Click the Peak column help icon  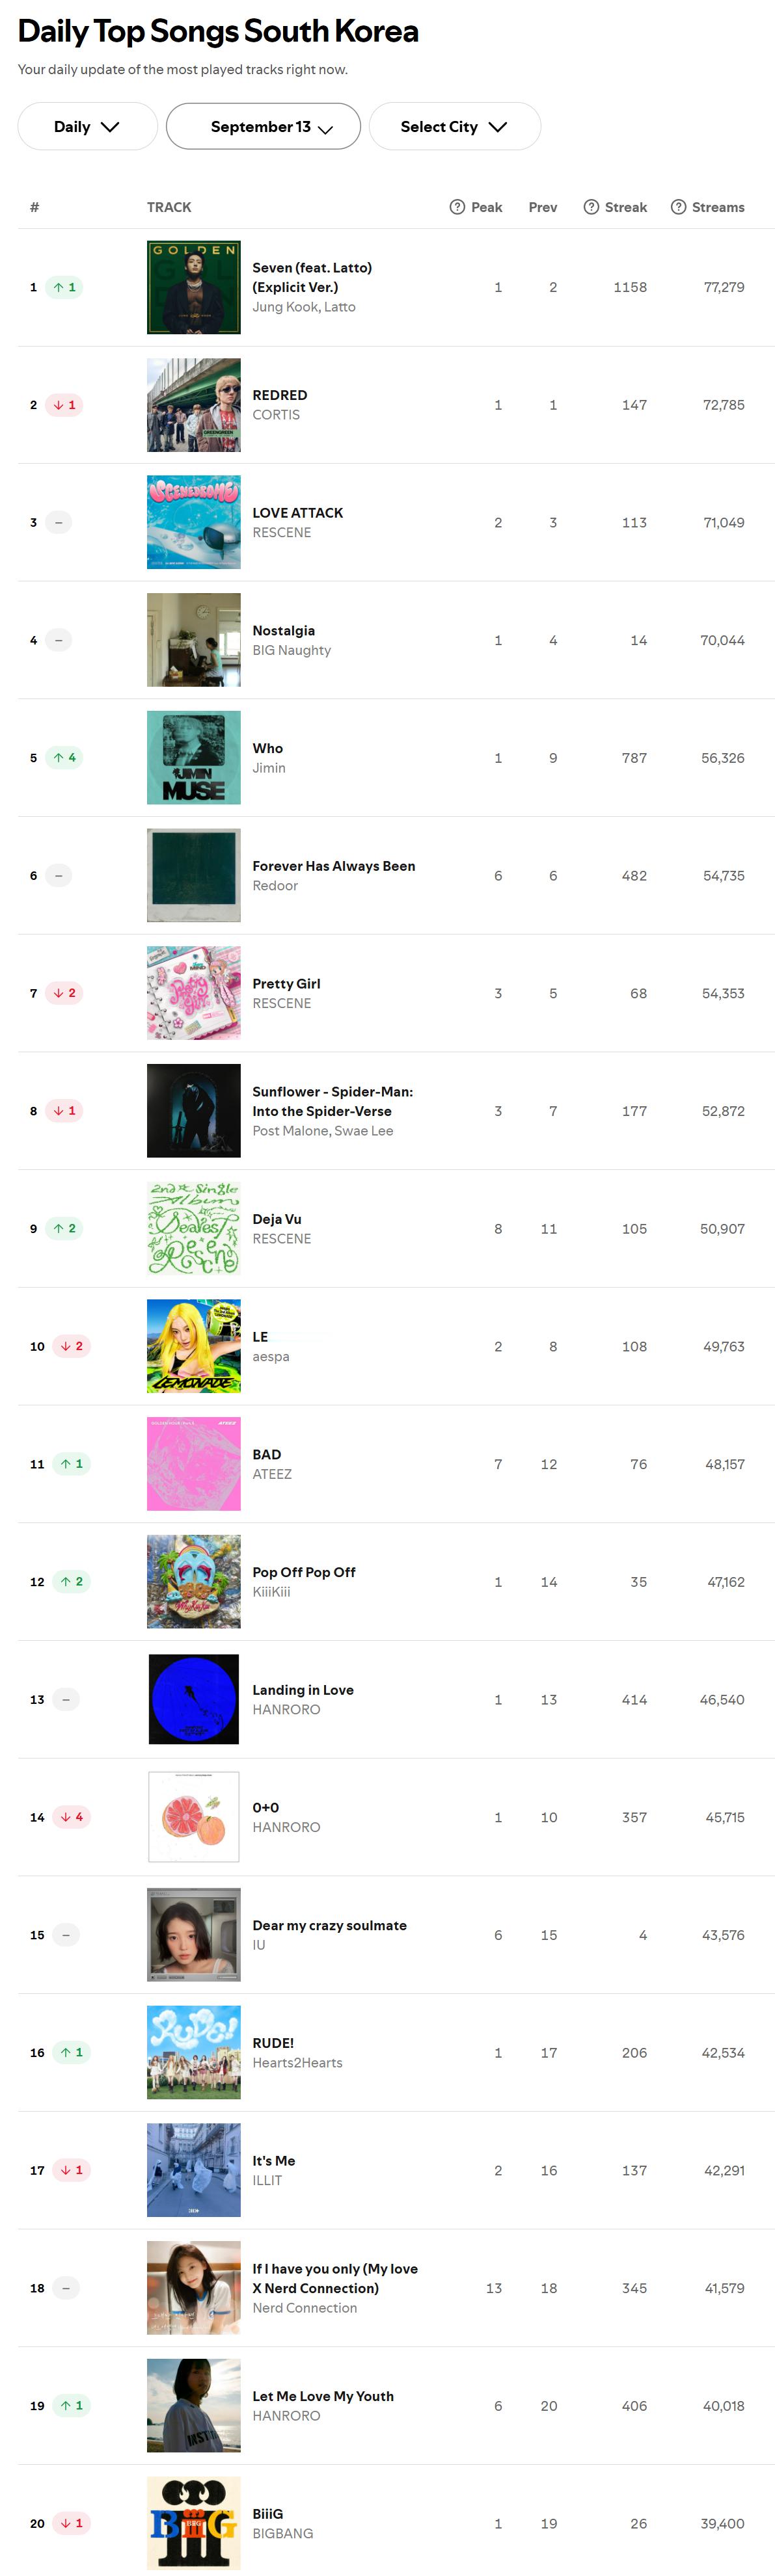(x=457, y=207)
